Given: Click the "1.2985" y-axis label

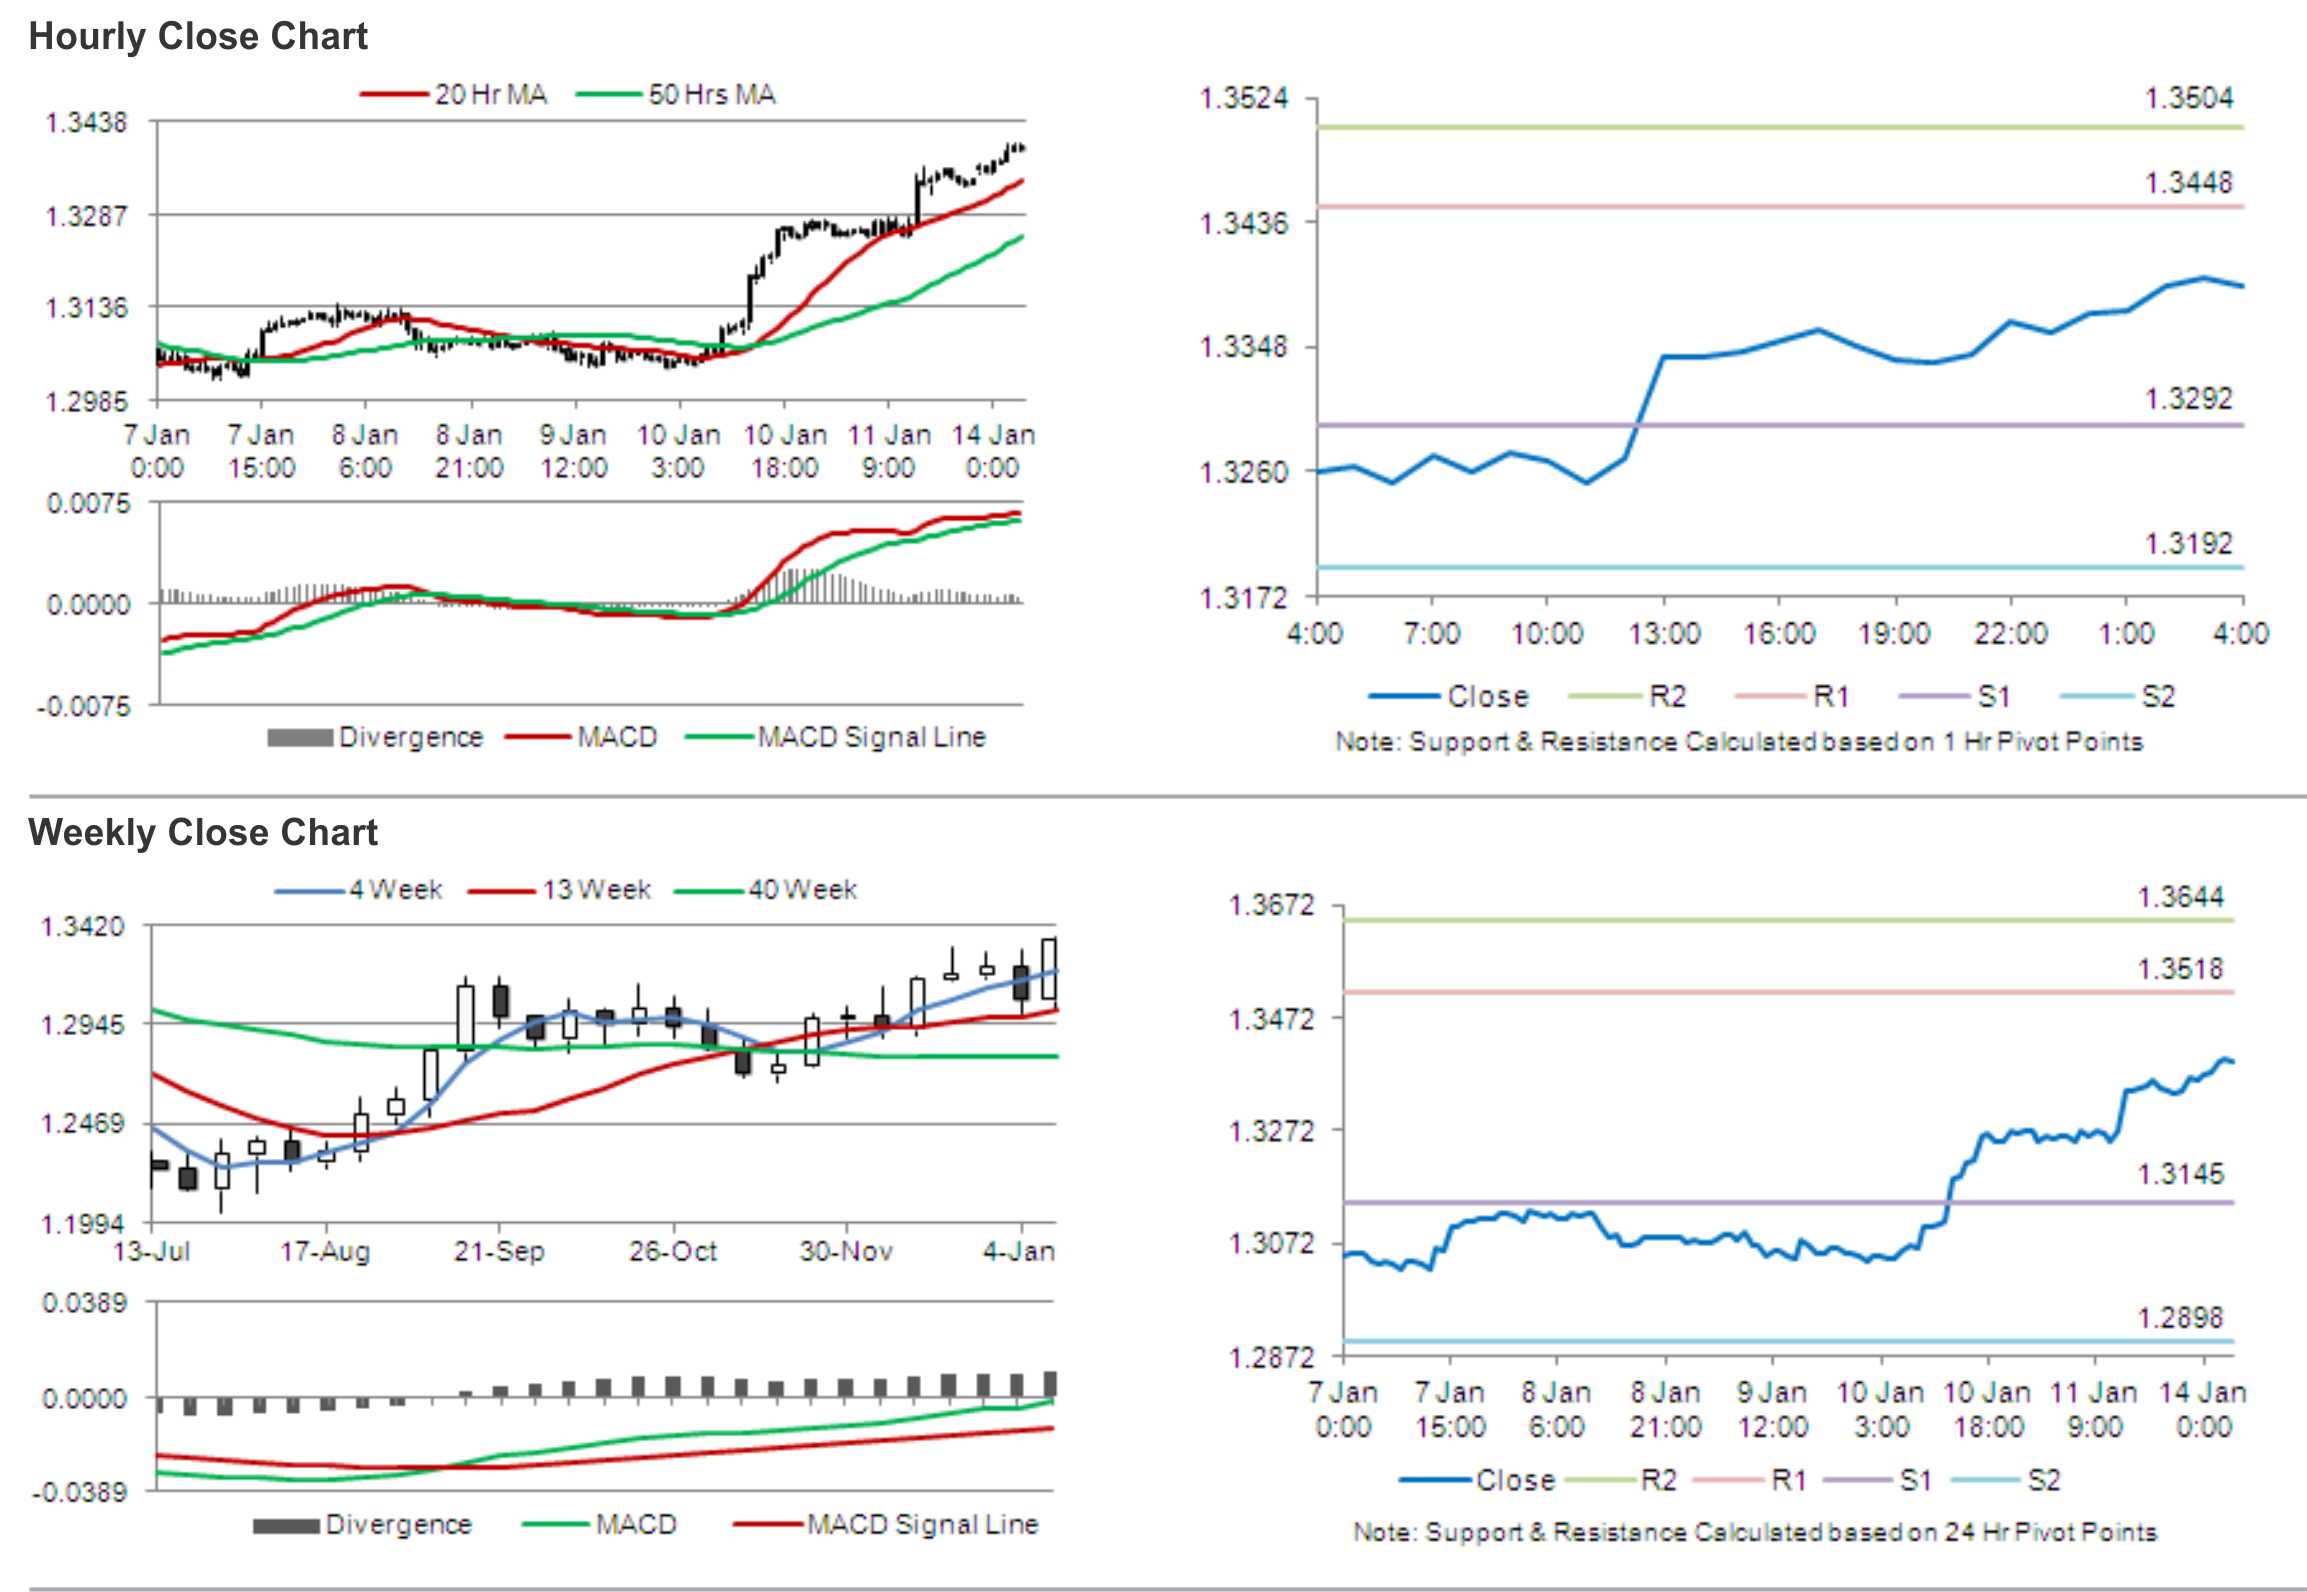Looking at the screenshot, I should [x=87, y=402].
